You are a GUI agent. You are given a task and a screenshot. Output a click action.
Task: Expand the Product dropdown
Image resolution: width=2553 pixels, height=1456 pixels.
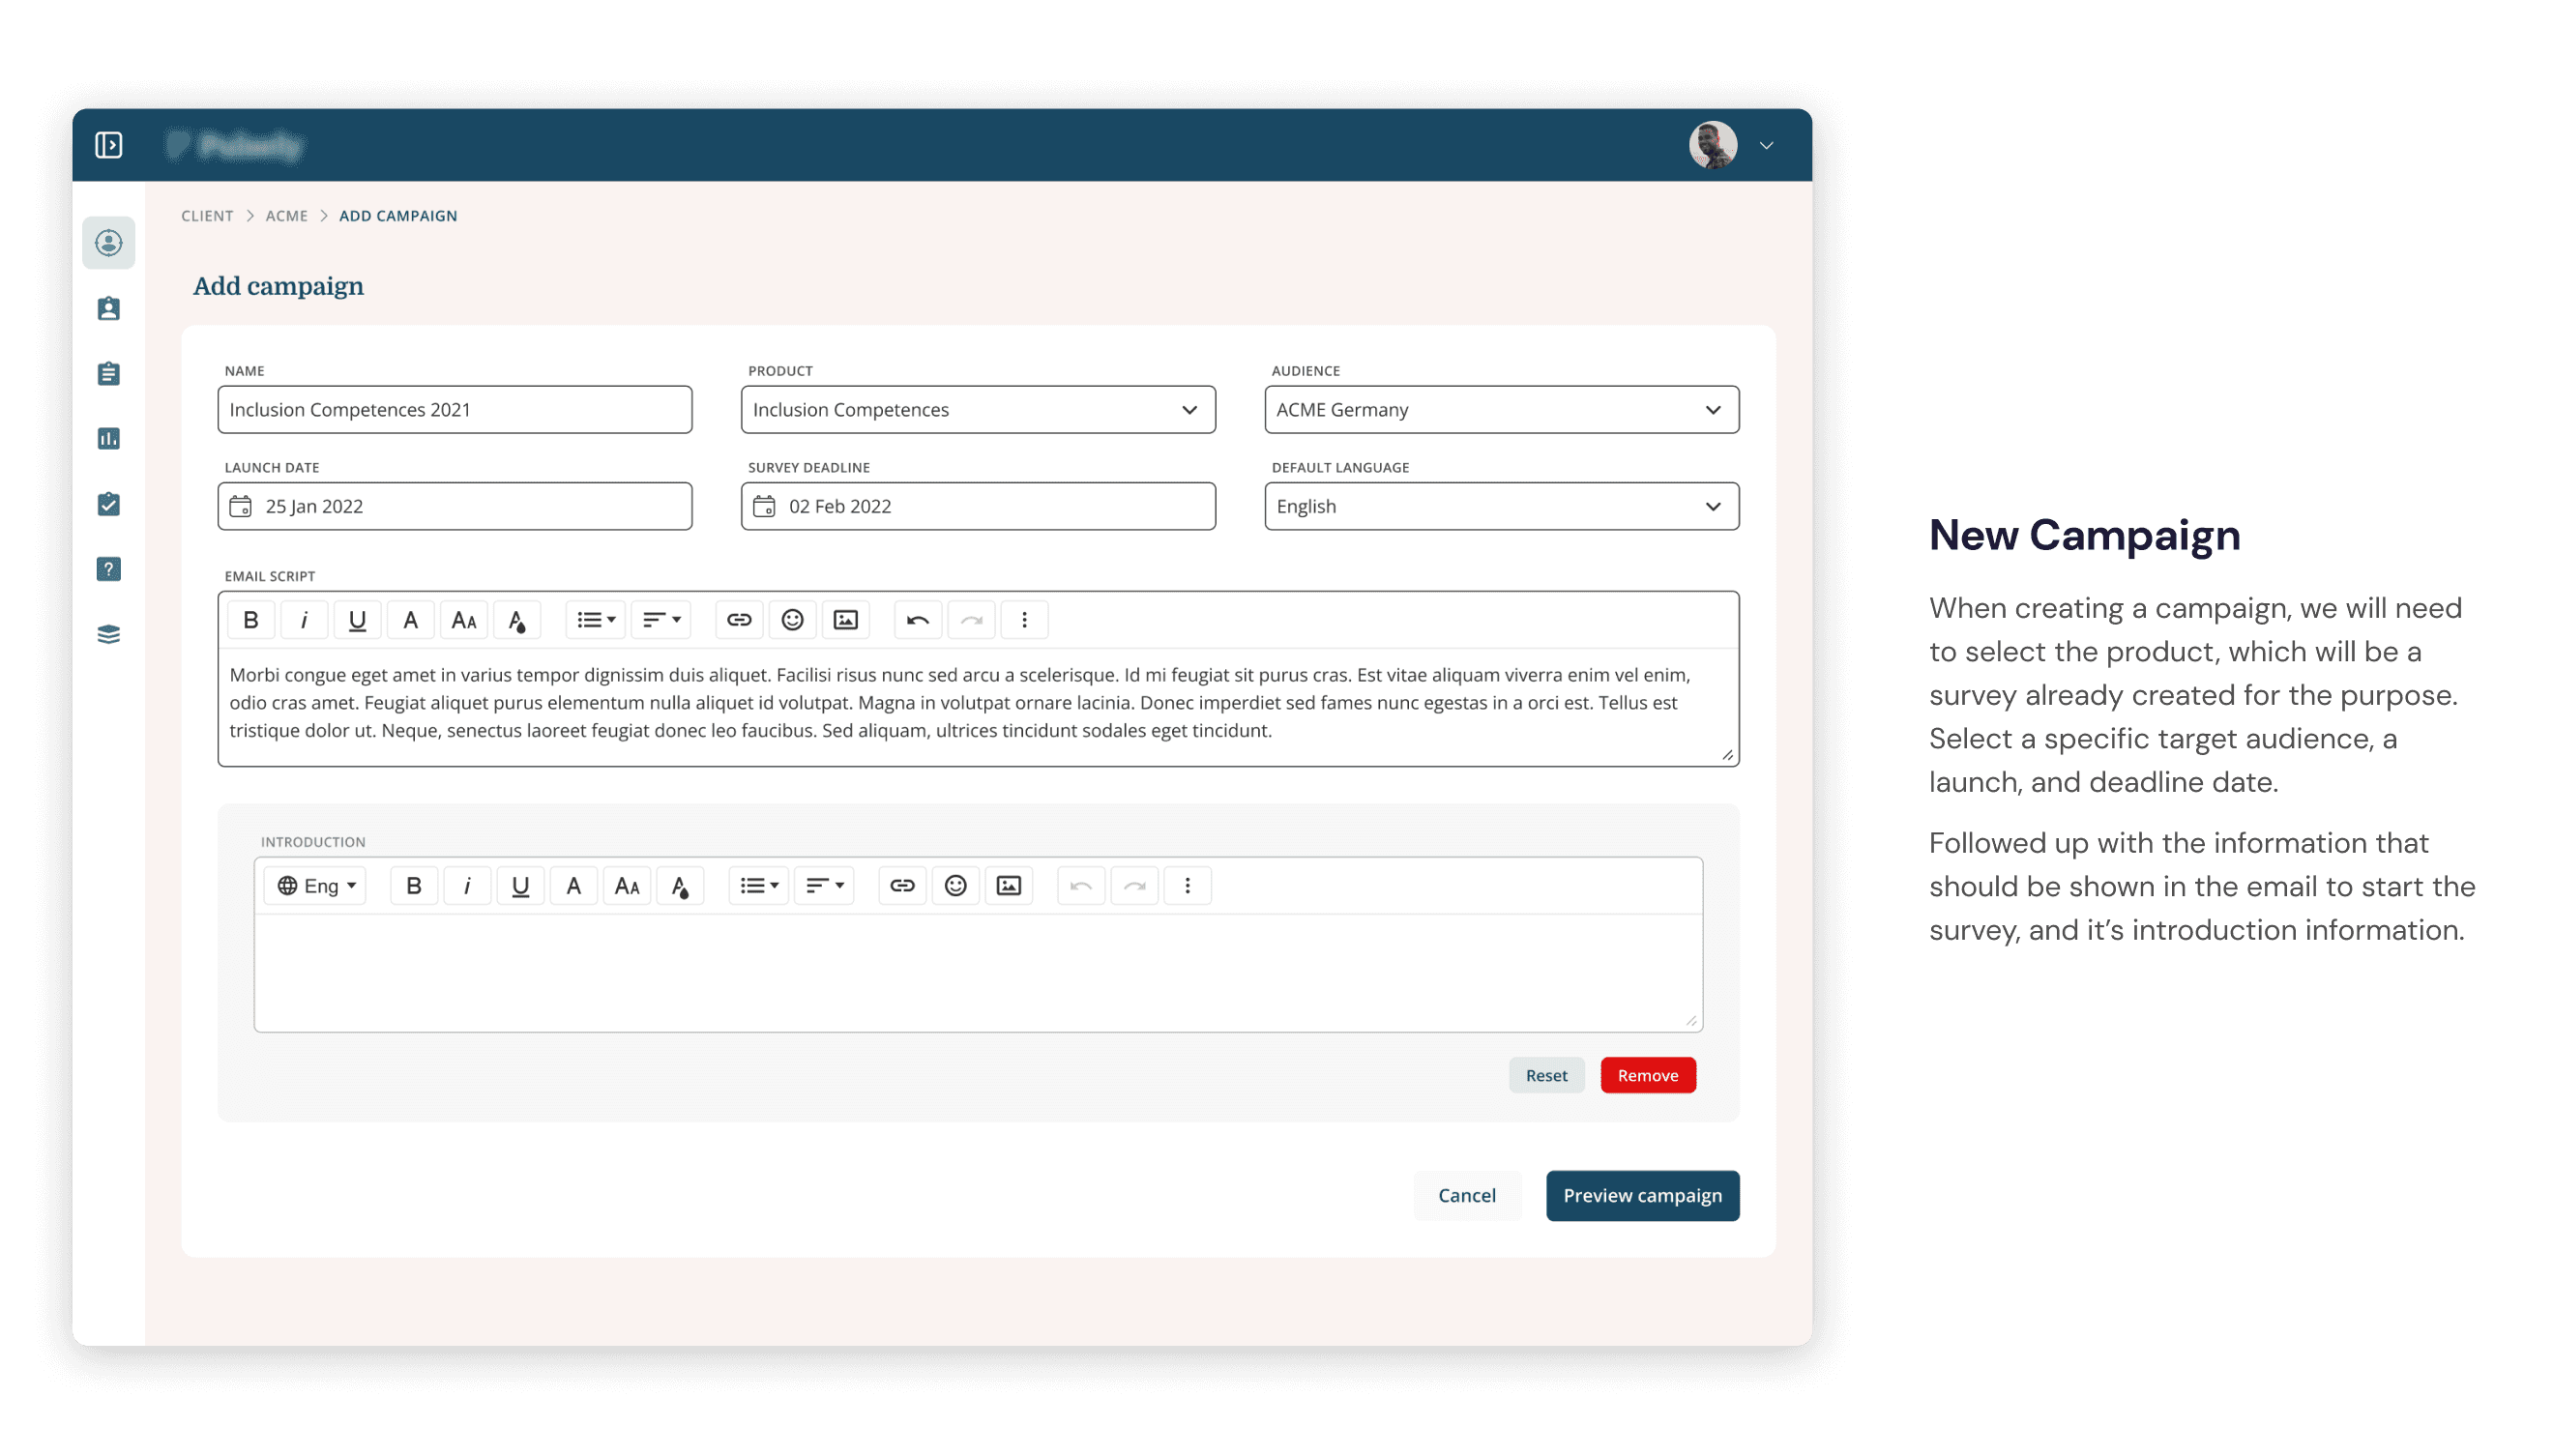977,410
